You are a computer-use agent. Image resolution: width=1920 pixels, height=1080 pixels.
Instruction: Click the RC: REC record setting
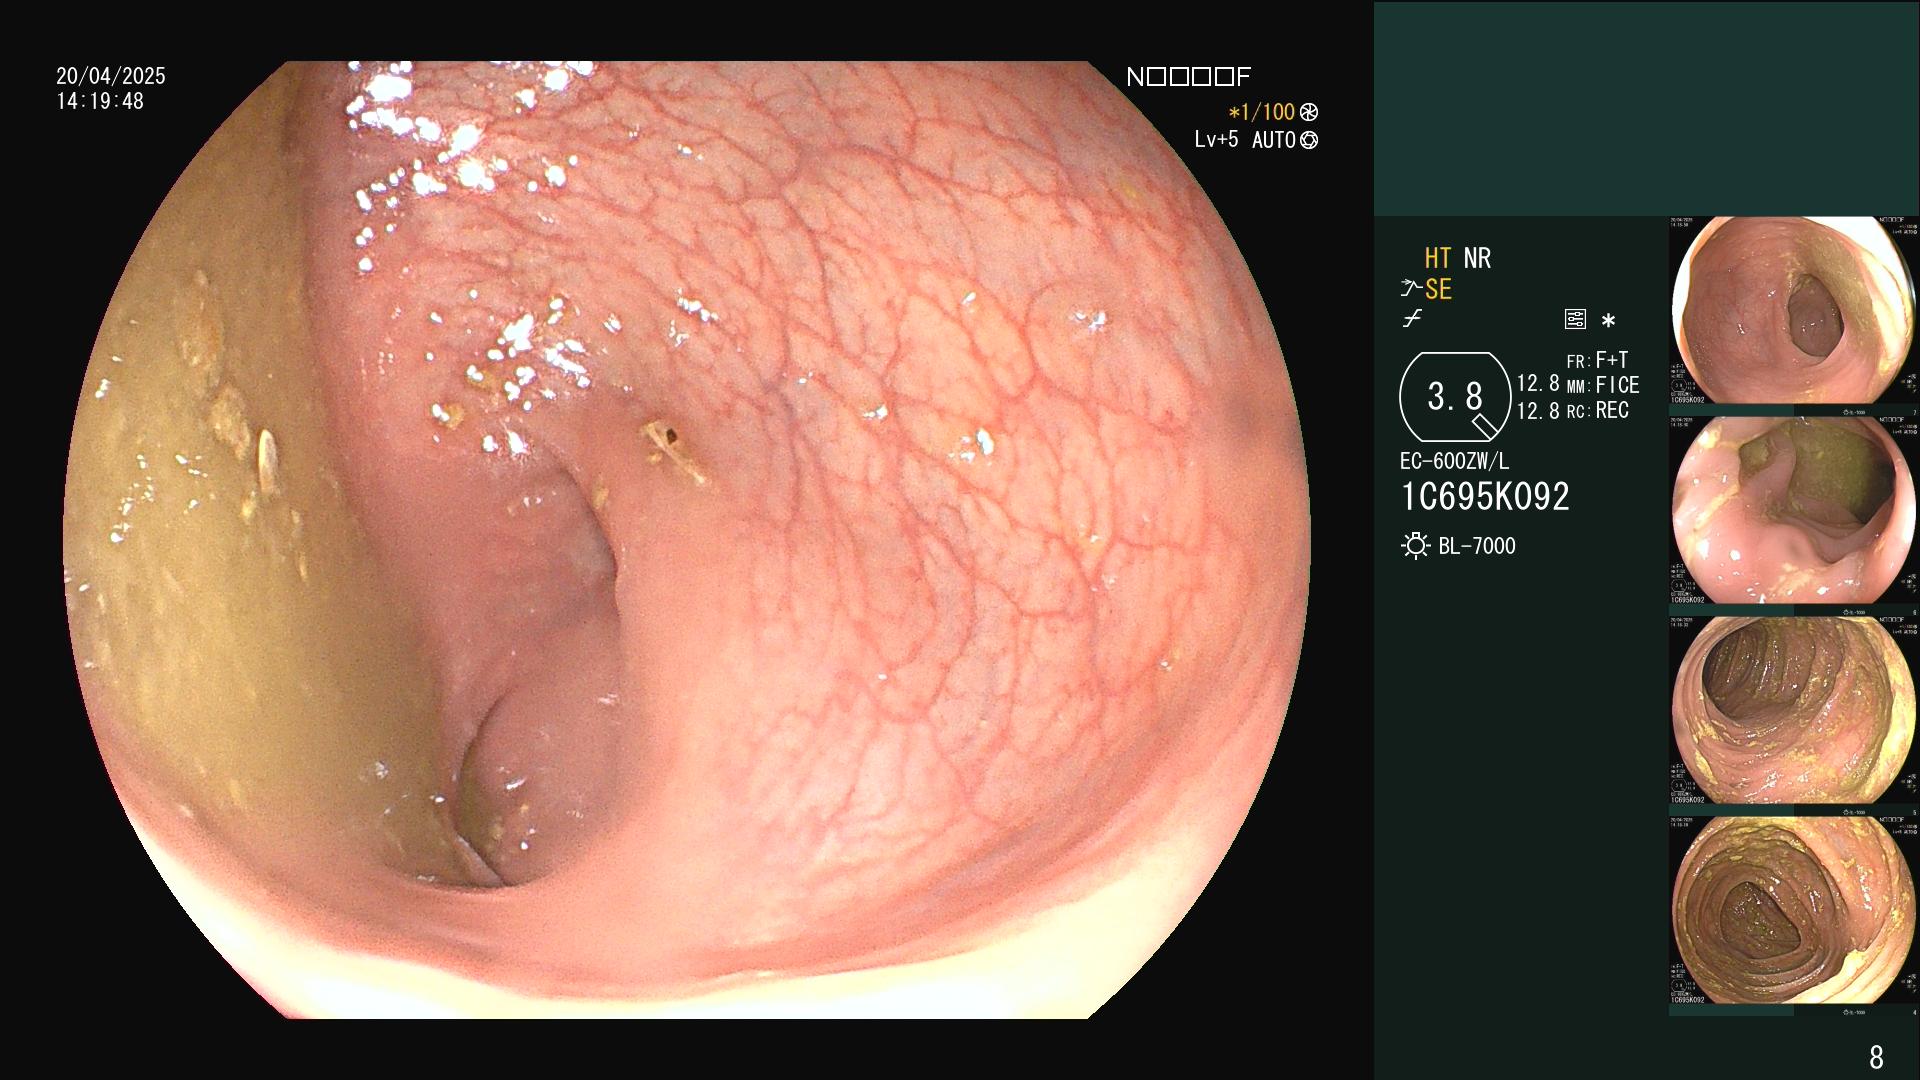coord(1598,410)
